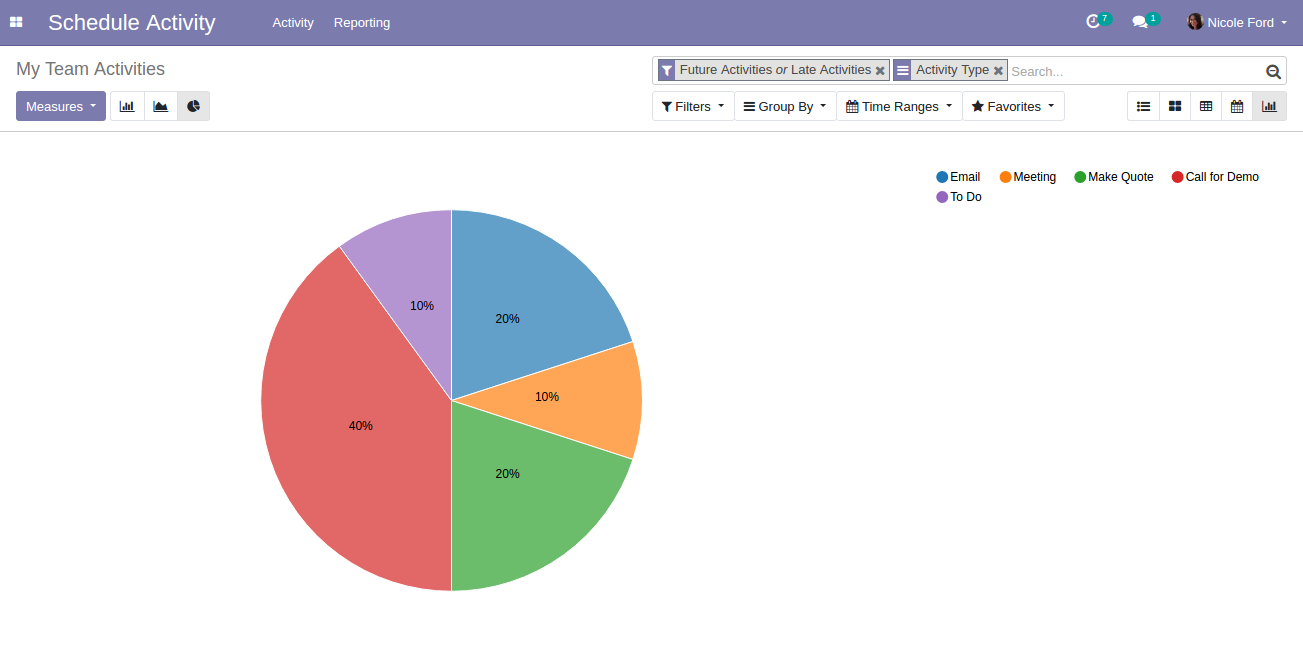Switch to bar chart mode

pos(127,106)
